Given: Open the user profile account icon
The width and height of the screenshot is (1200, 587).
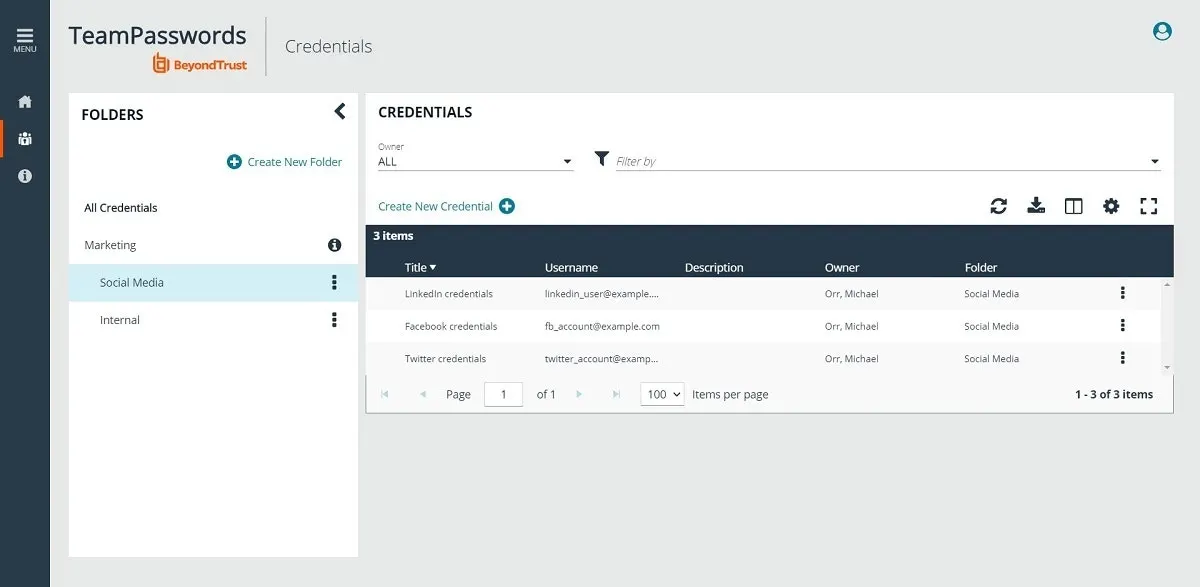Looking at the screenshot, I should pos(1162,32).
